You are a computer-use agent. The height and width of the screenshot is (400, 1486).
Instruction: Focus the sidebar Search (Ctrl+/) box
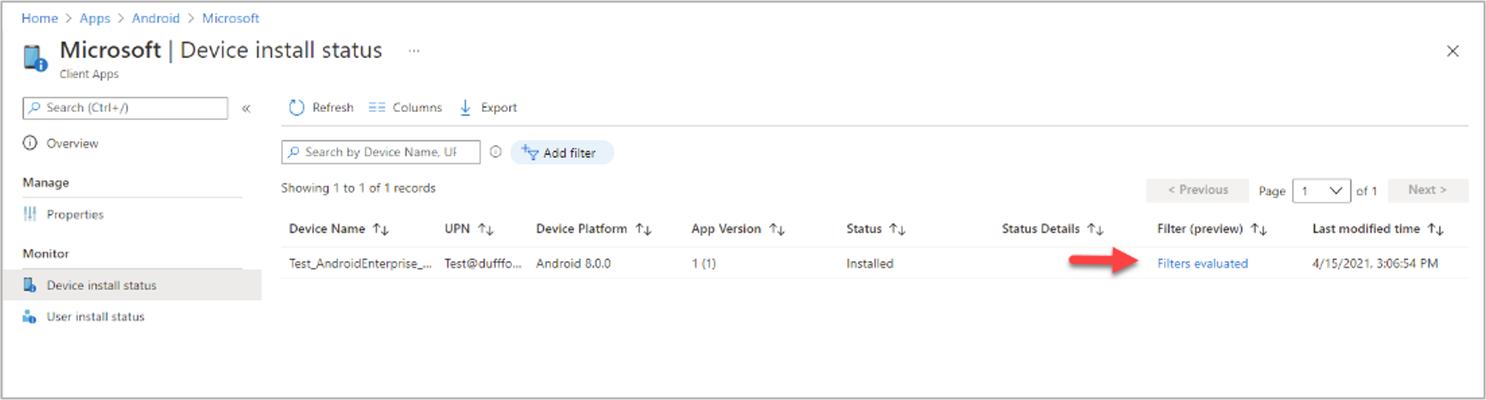click(125, 108)
